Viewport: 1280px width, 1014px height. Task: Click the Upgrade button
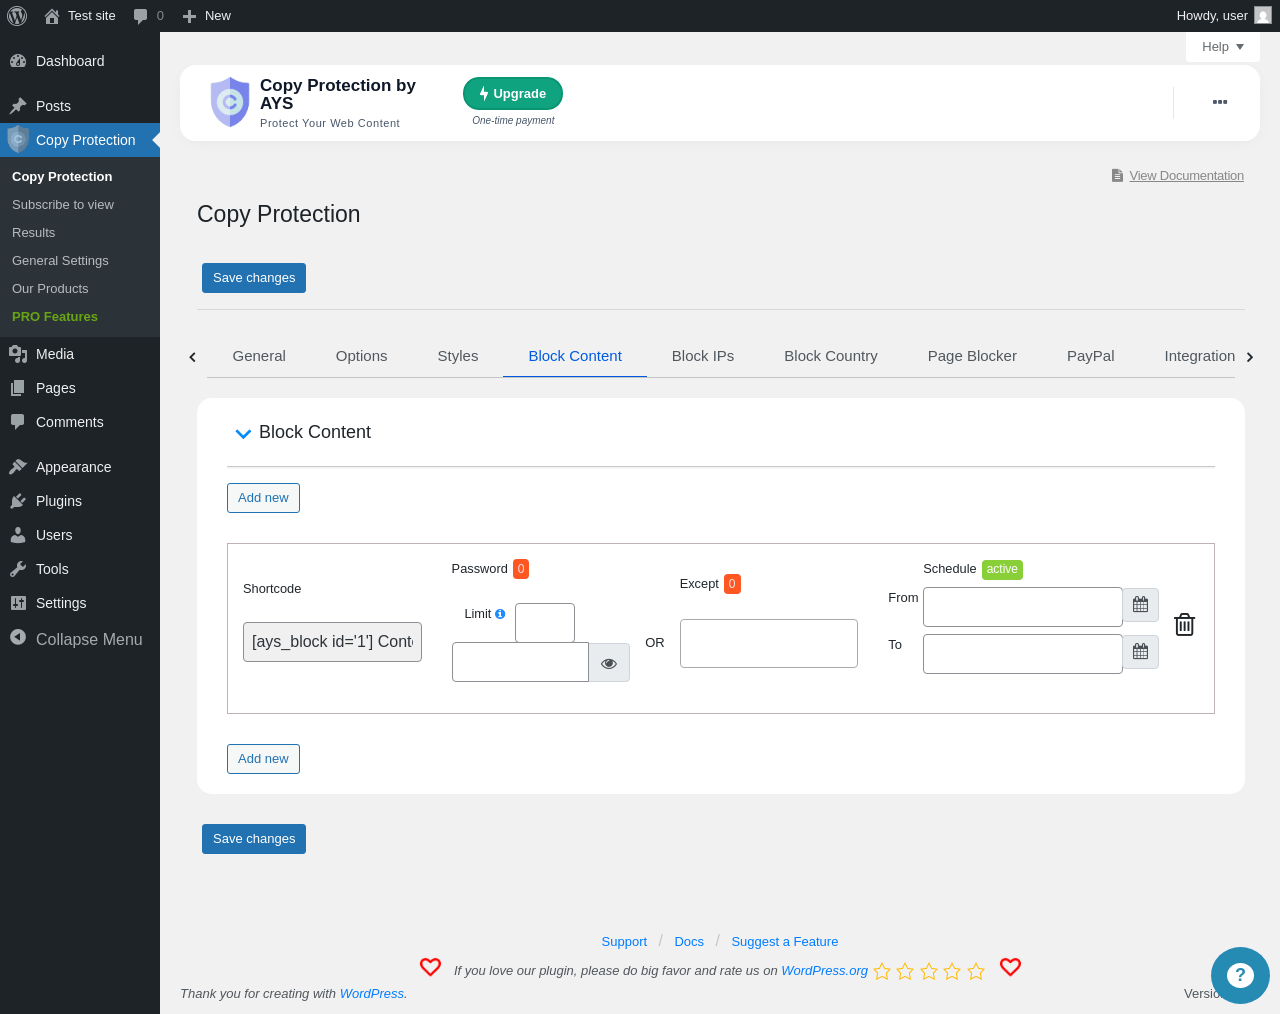[513, 94]
